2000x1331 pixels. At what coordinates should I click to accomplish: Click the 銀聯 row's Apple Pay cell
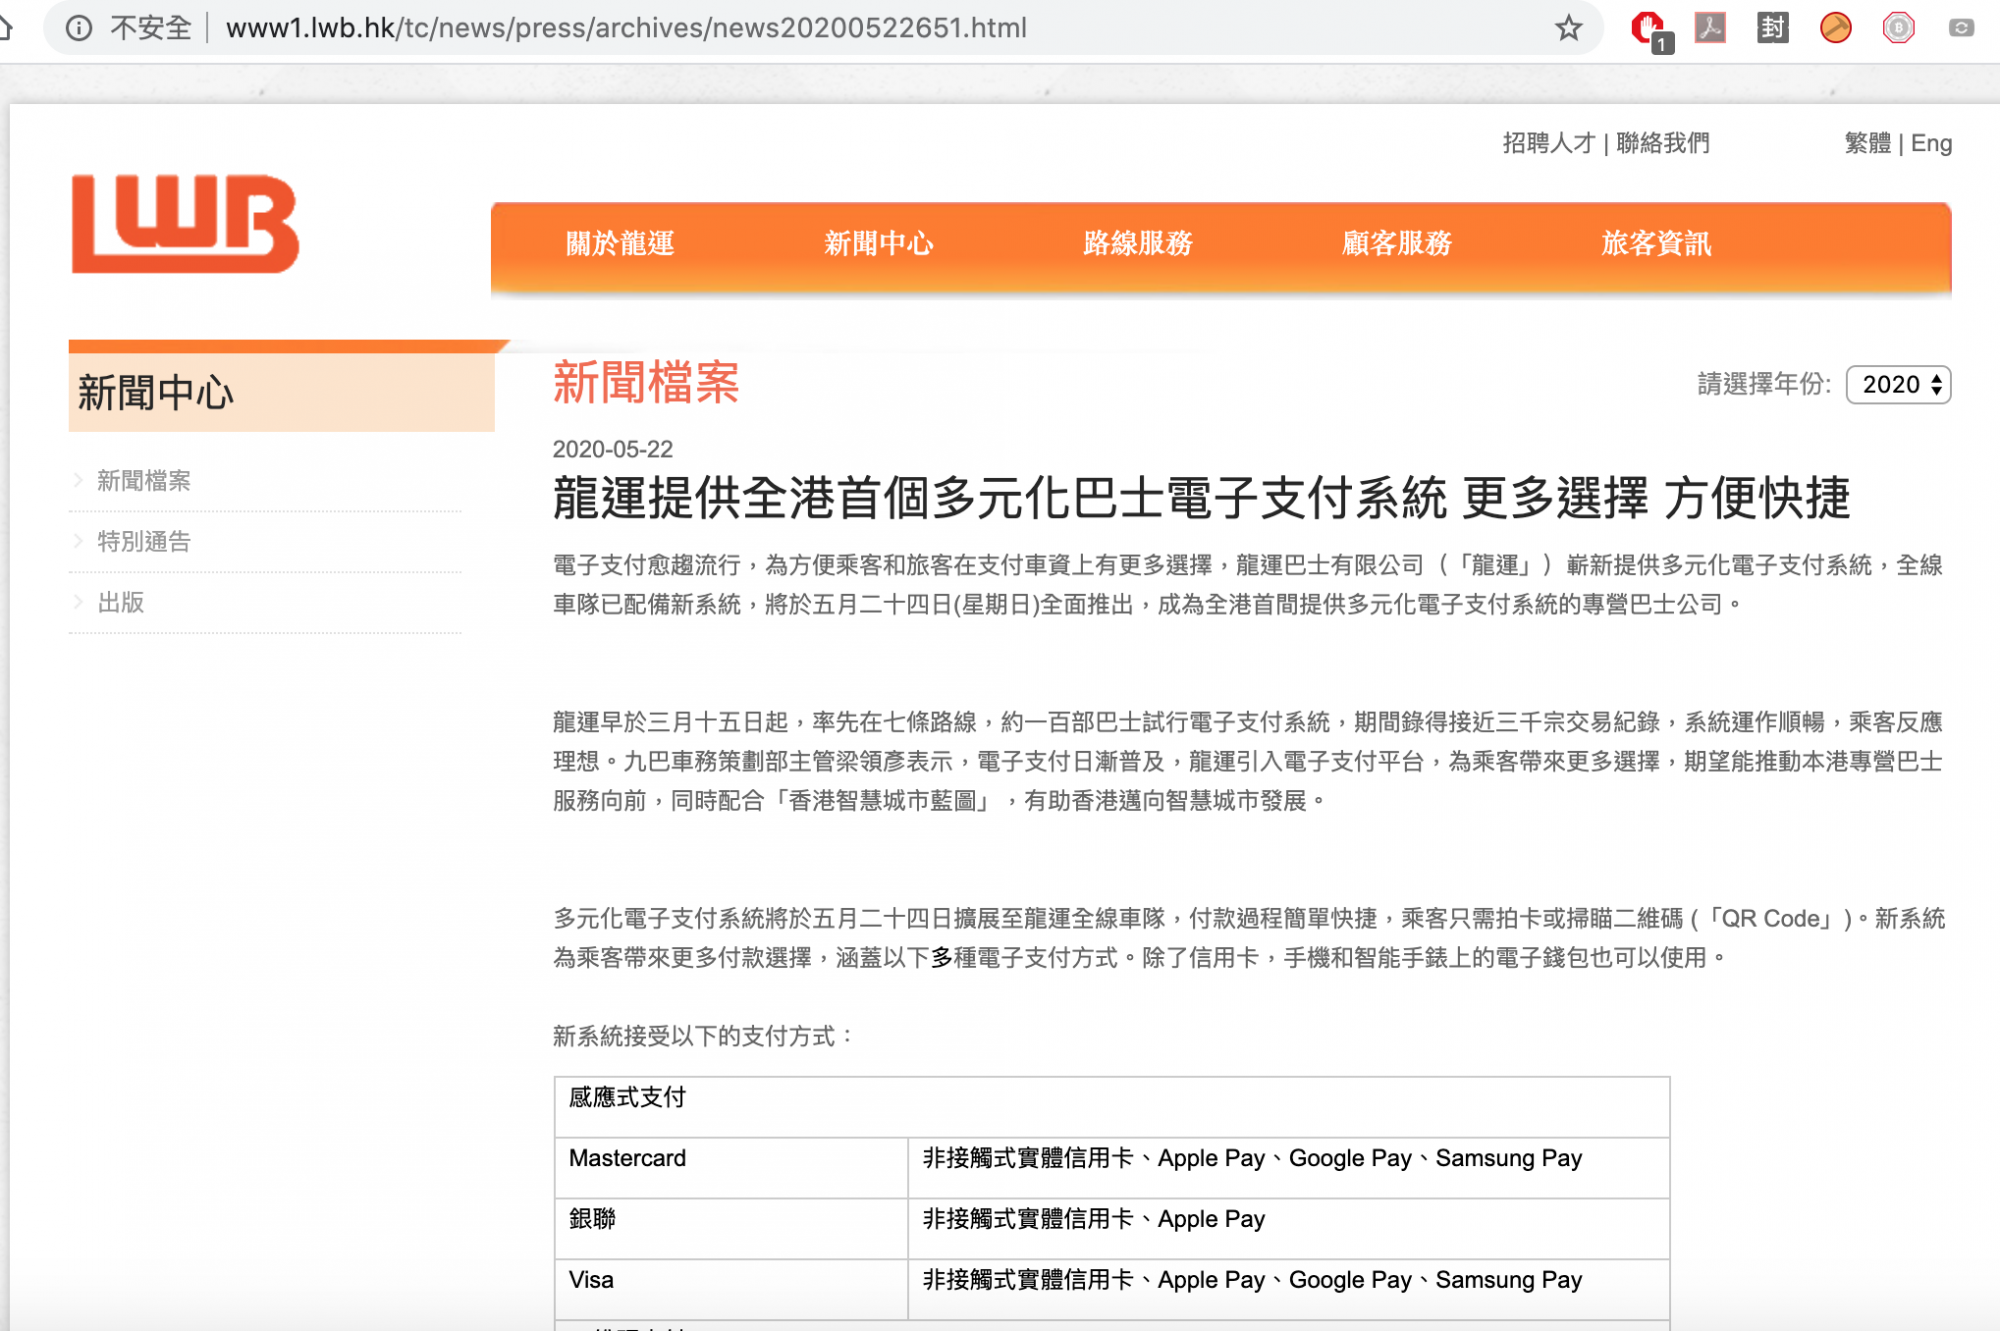pyautogui.click(x=1289, y=1229)
